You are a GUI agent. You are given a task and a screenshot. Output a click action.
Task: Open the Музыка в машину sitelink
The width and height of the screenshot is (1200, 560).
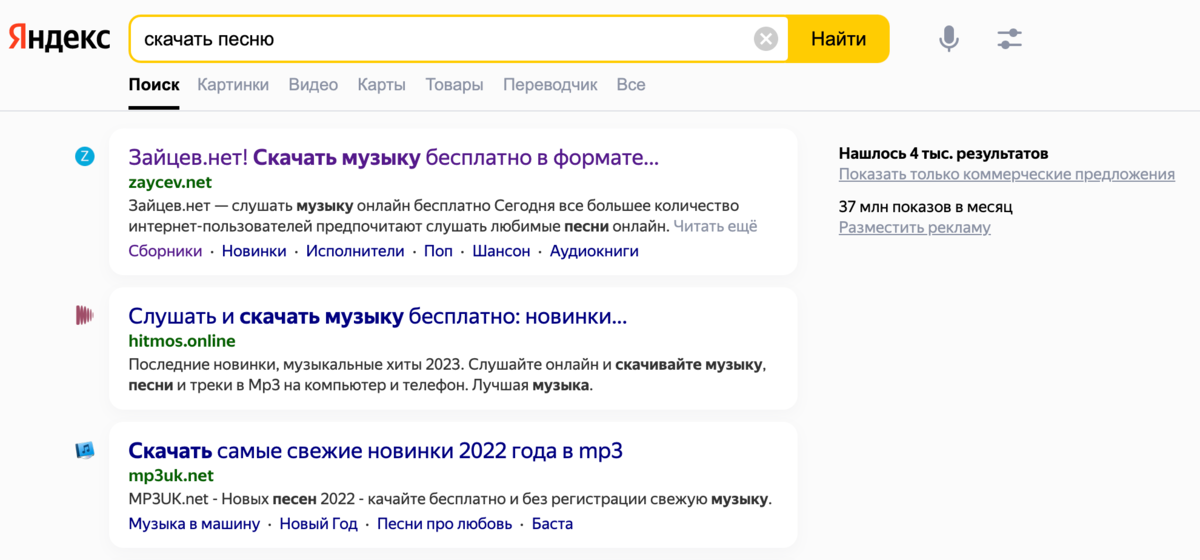pyautogui.click(x=194, y=524)
